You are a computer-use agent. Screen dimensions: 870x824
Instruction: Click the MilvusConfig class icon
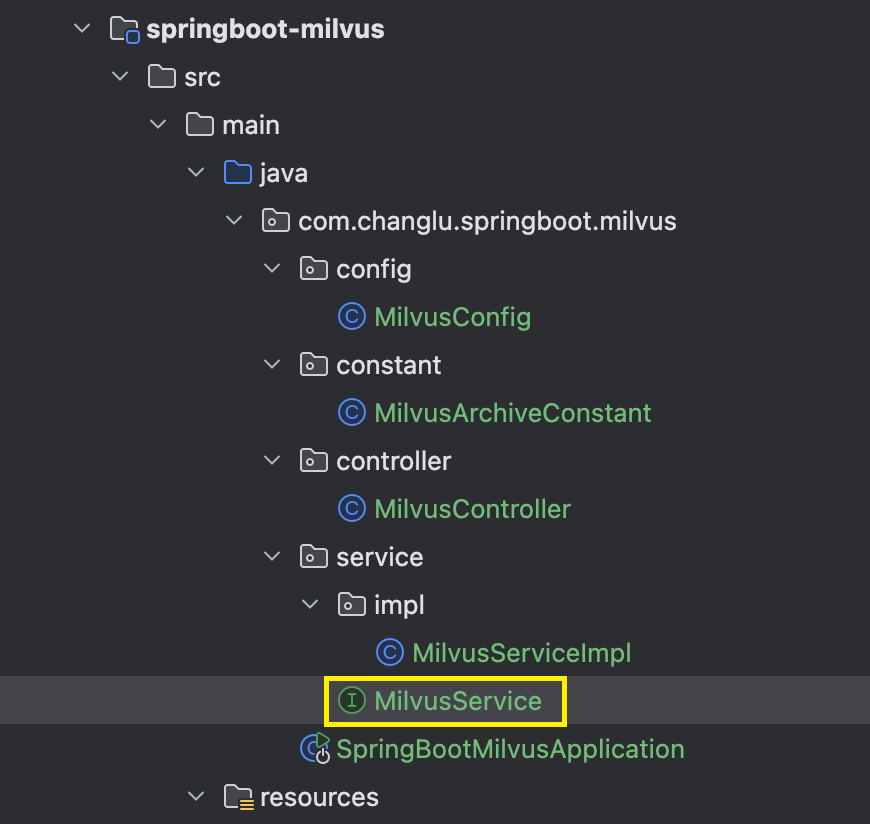[352, 317]
